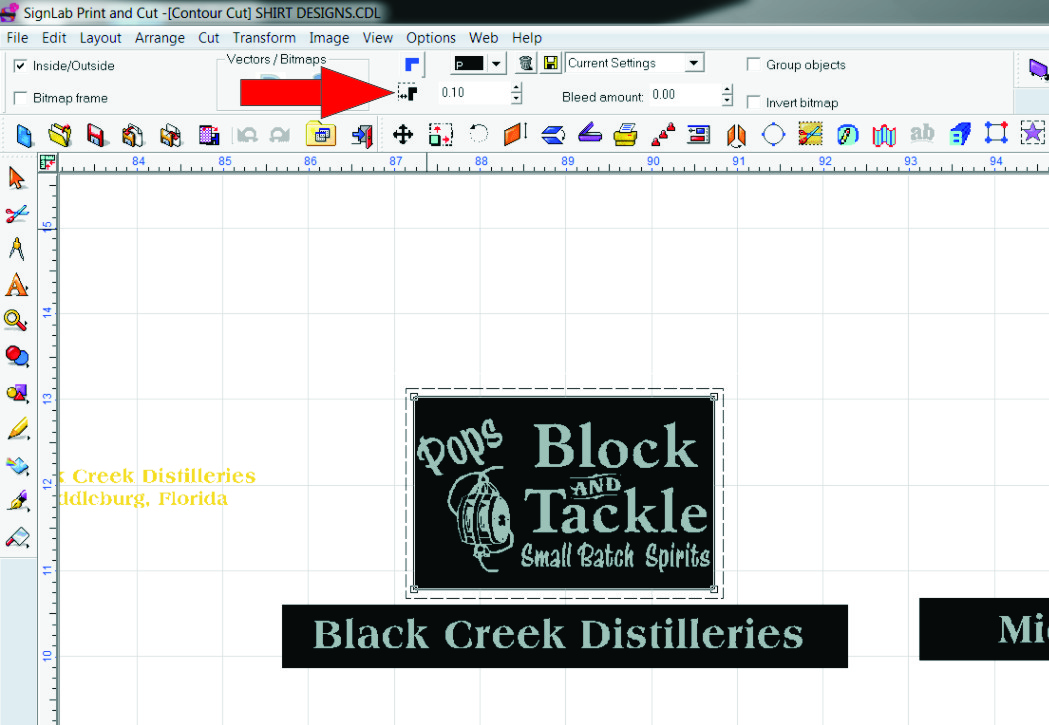
Task: Click the rotate circle arrow icon
Action: [x=478, y=134]
